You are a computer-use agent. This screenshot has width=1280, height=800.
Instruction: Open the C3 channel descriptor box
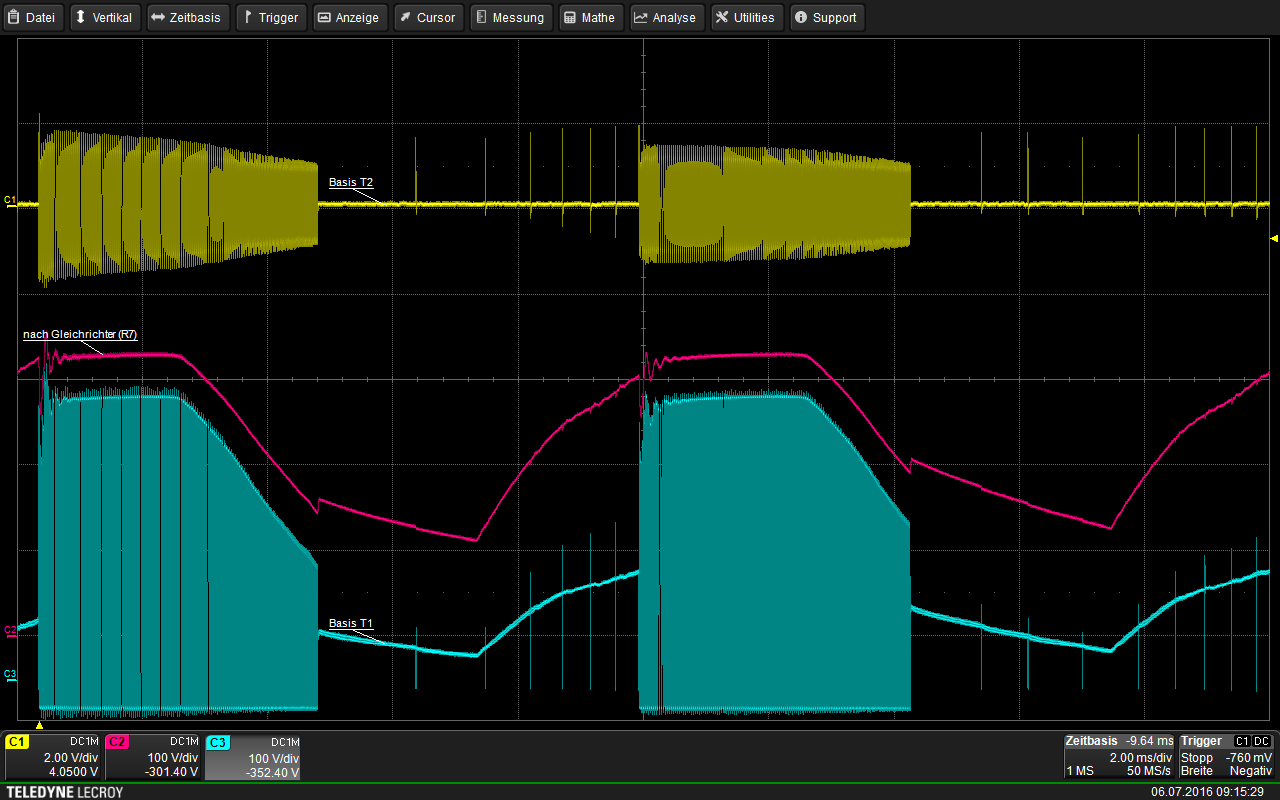click(x=253, y=757)
